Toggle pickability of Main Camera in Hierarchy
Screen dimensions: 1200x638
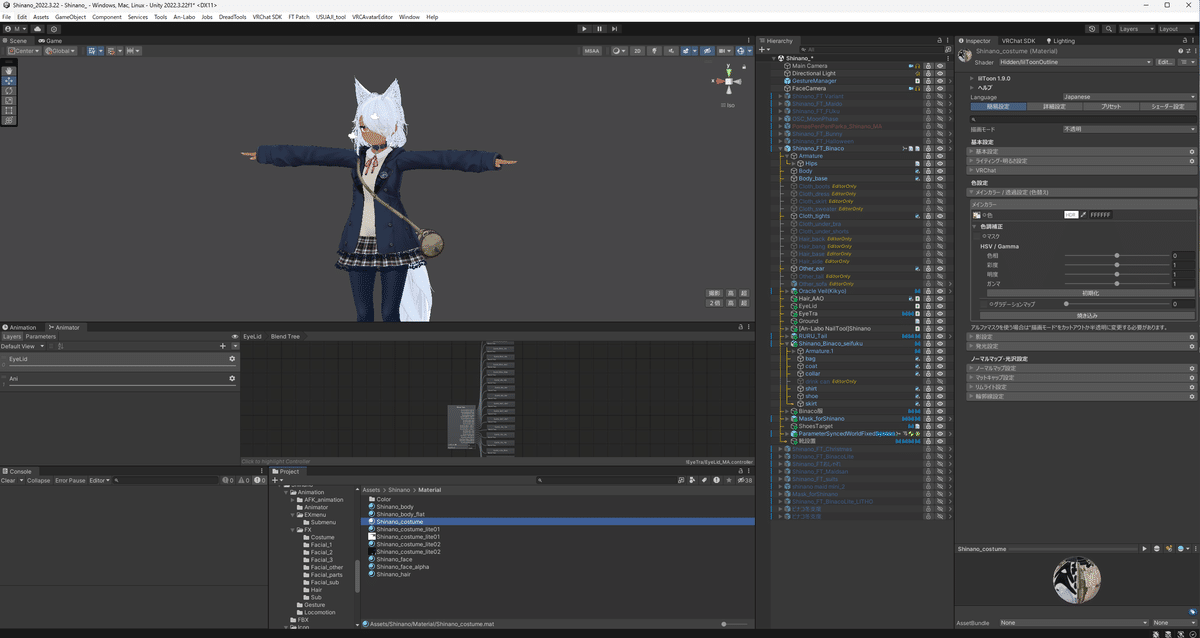coord(928,66)
